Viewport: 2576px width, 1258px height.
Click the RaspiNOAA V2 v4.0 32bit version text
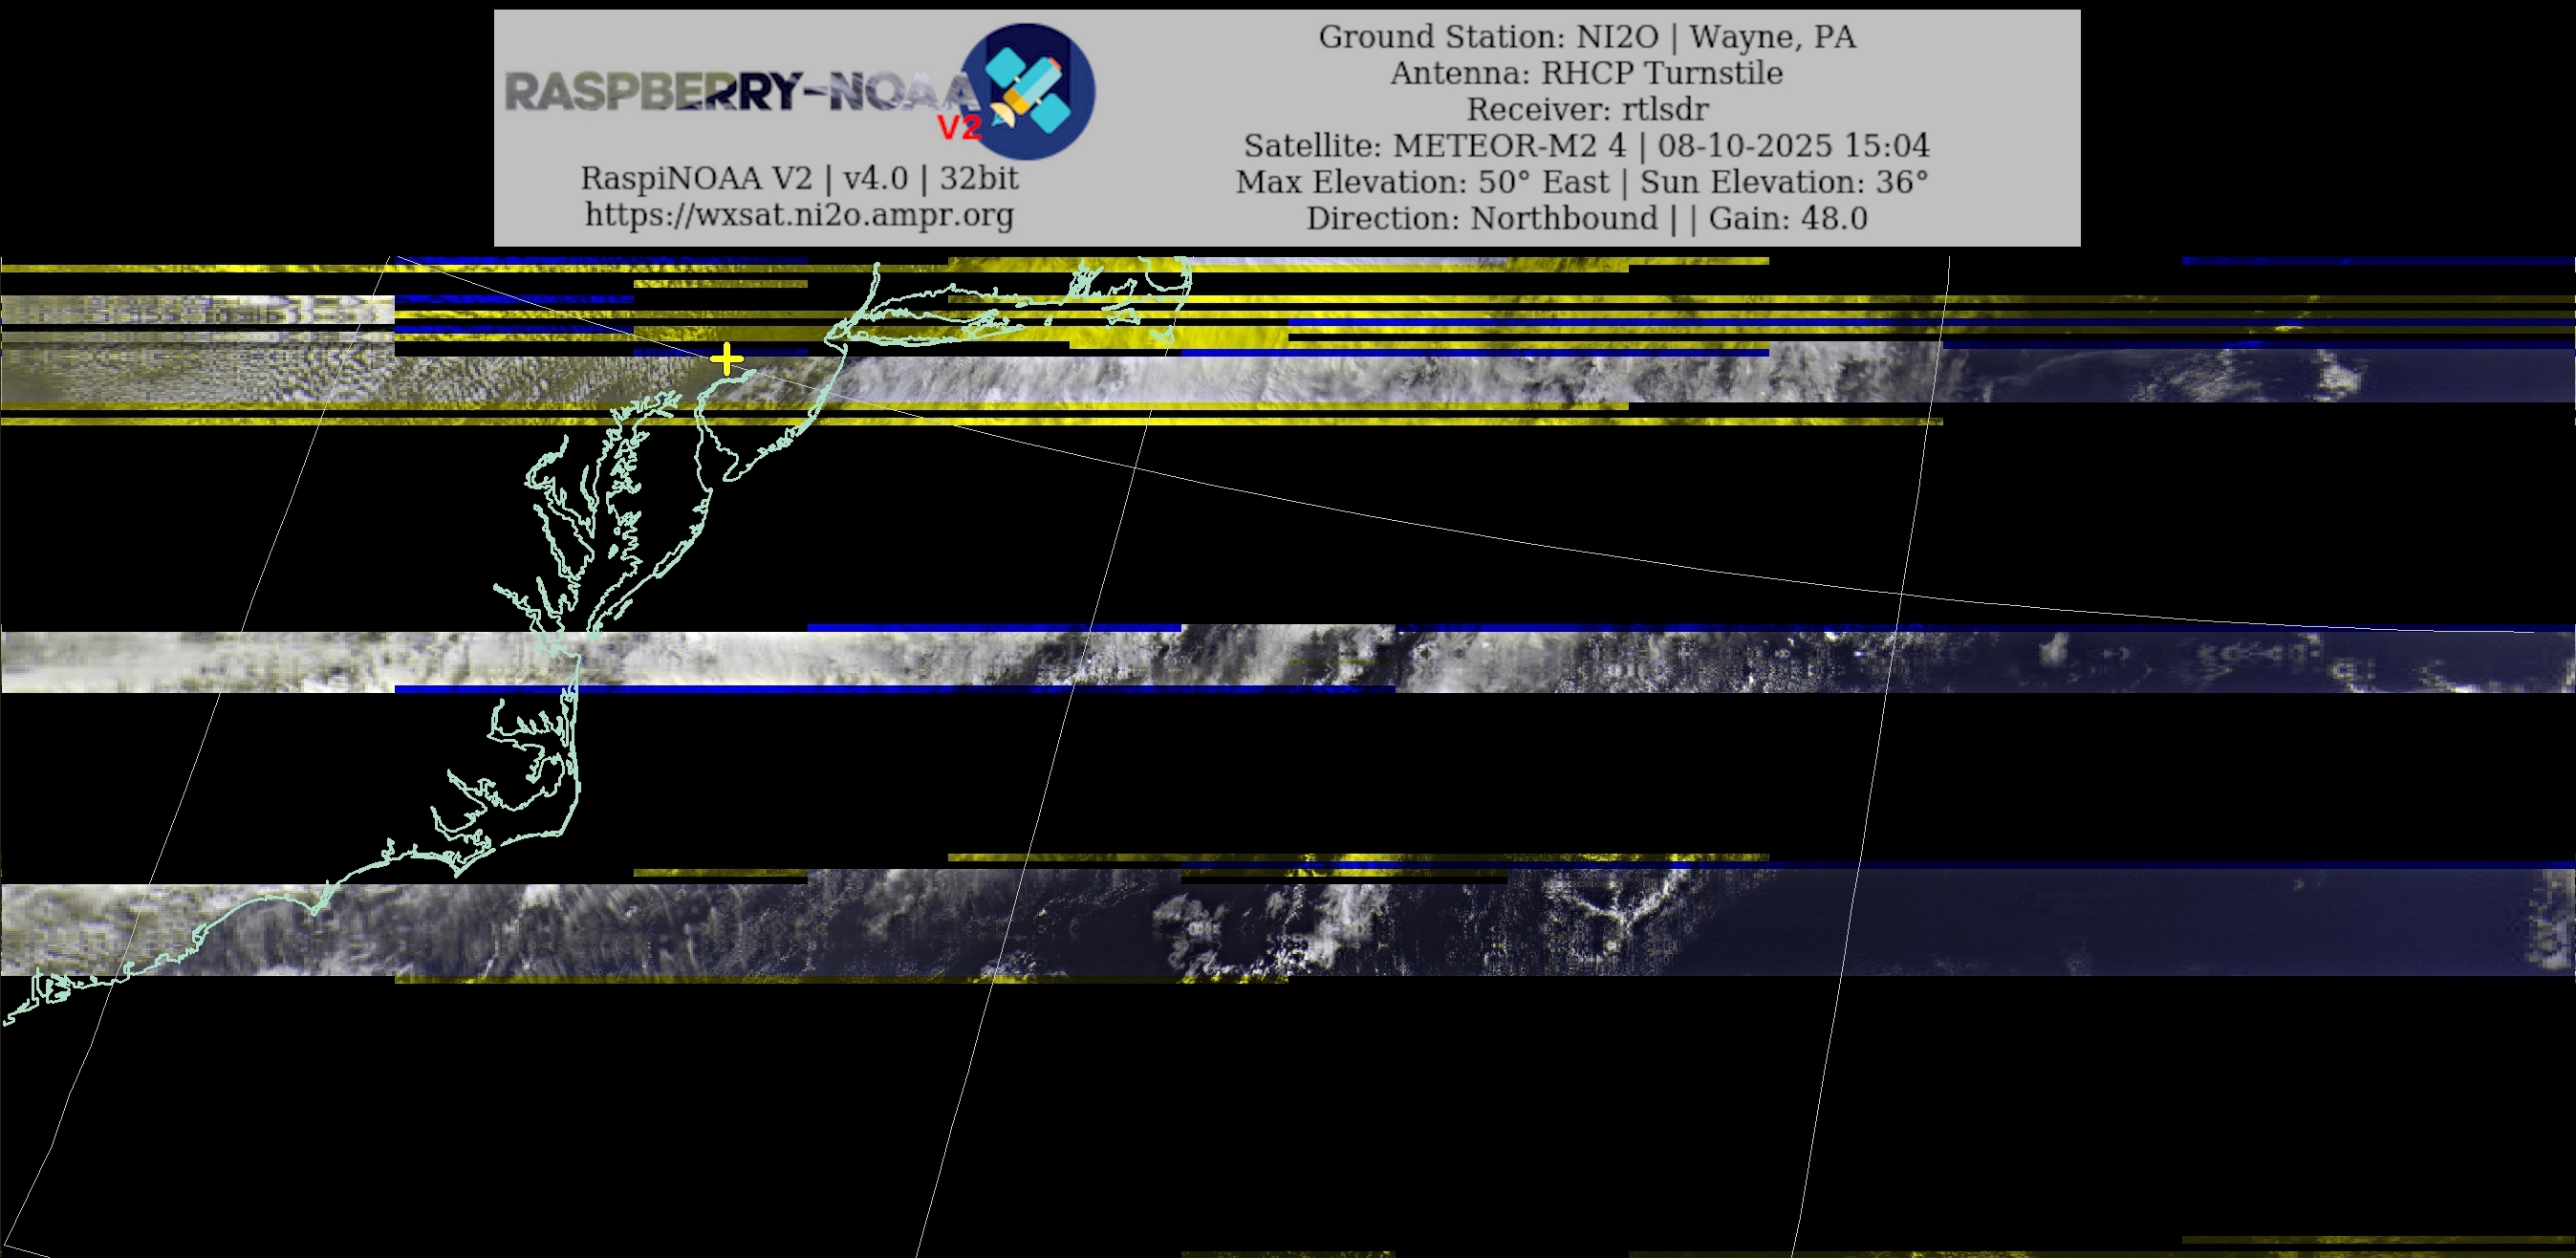pos(799,178)
